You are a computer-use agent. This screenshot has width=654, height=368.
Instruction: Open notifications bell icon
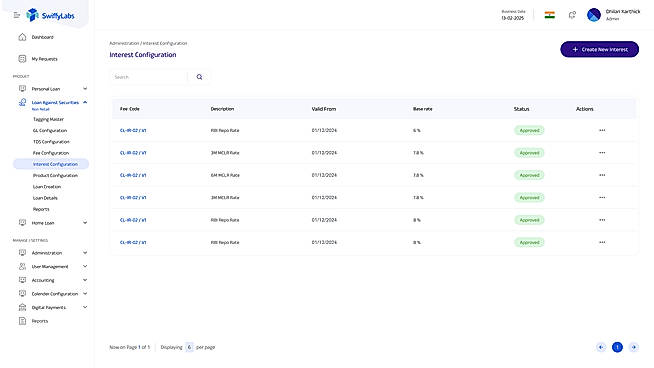coord(572,15)
